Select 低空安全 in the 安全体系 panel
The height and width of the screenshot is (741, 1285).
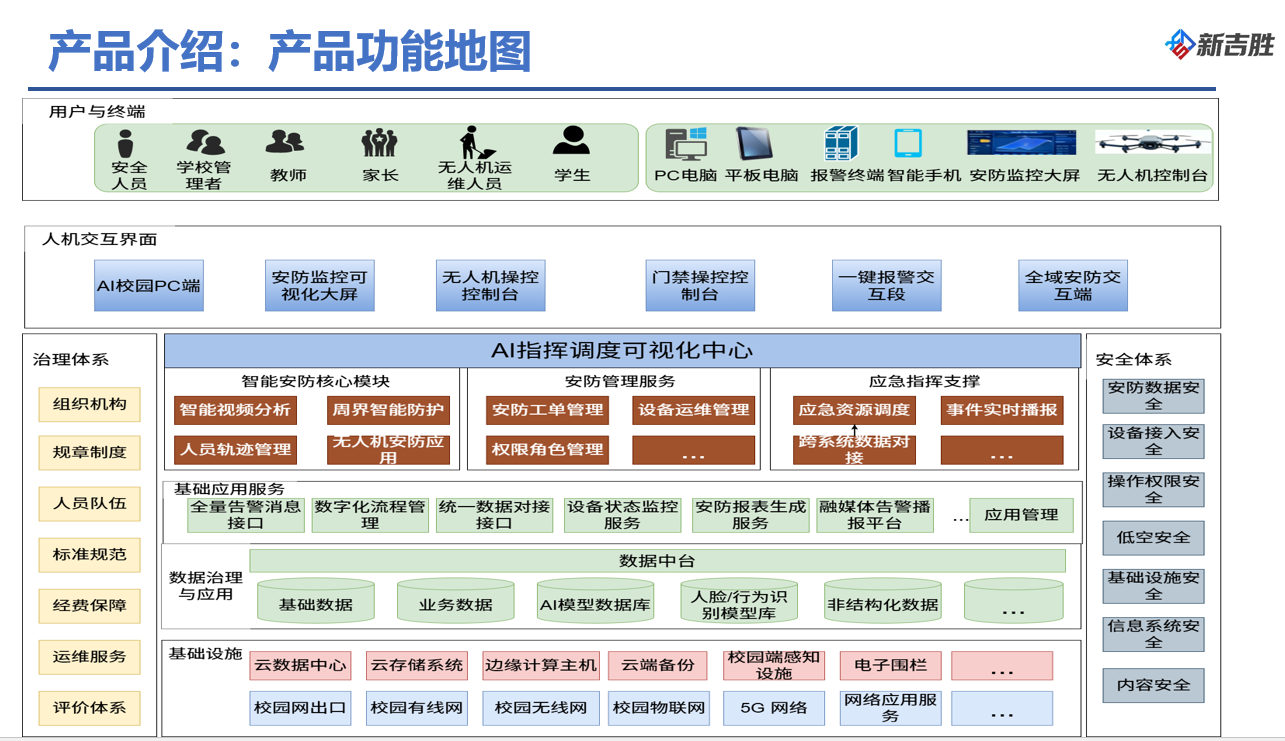(1153, 538)
